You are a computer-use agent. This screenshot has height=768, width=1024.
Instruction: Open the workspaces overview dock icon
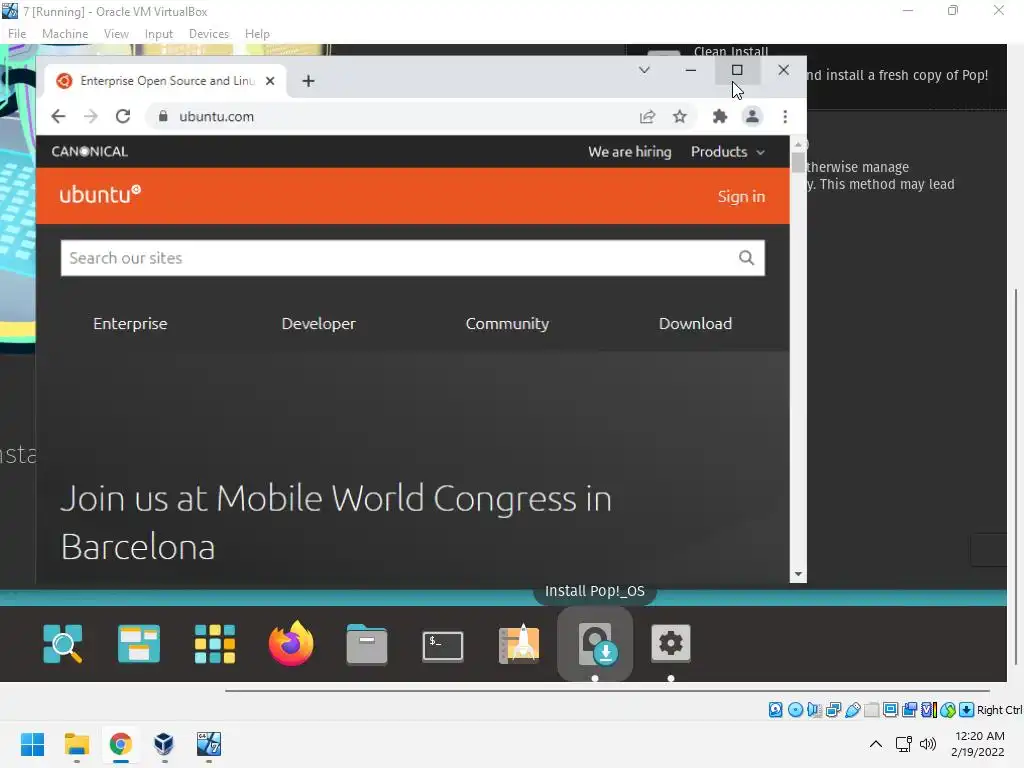138,644
